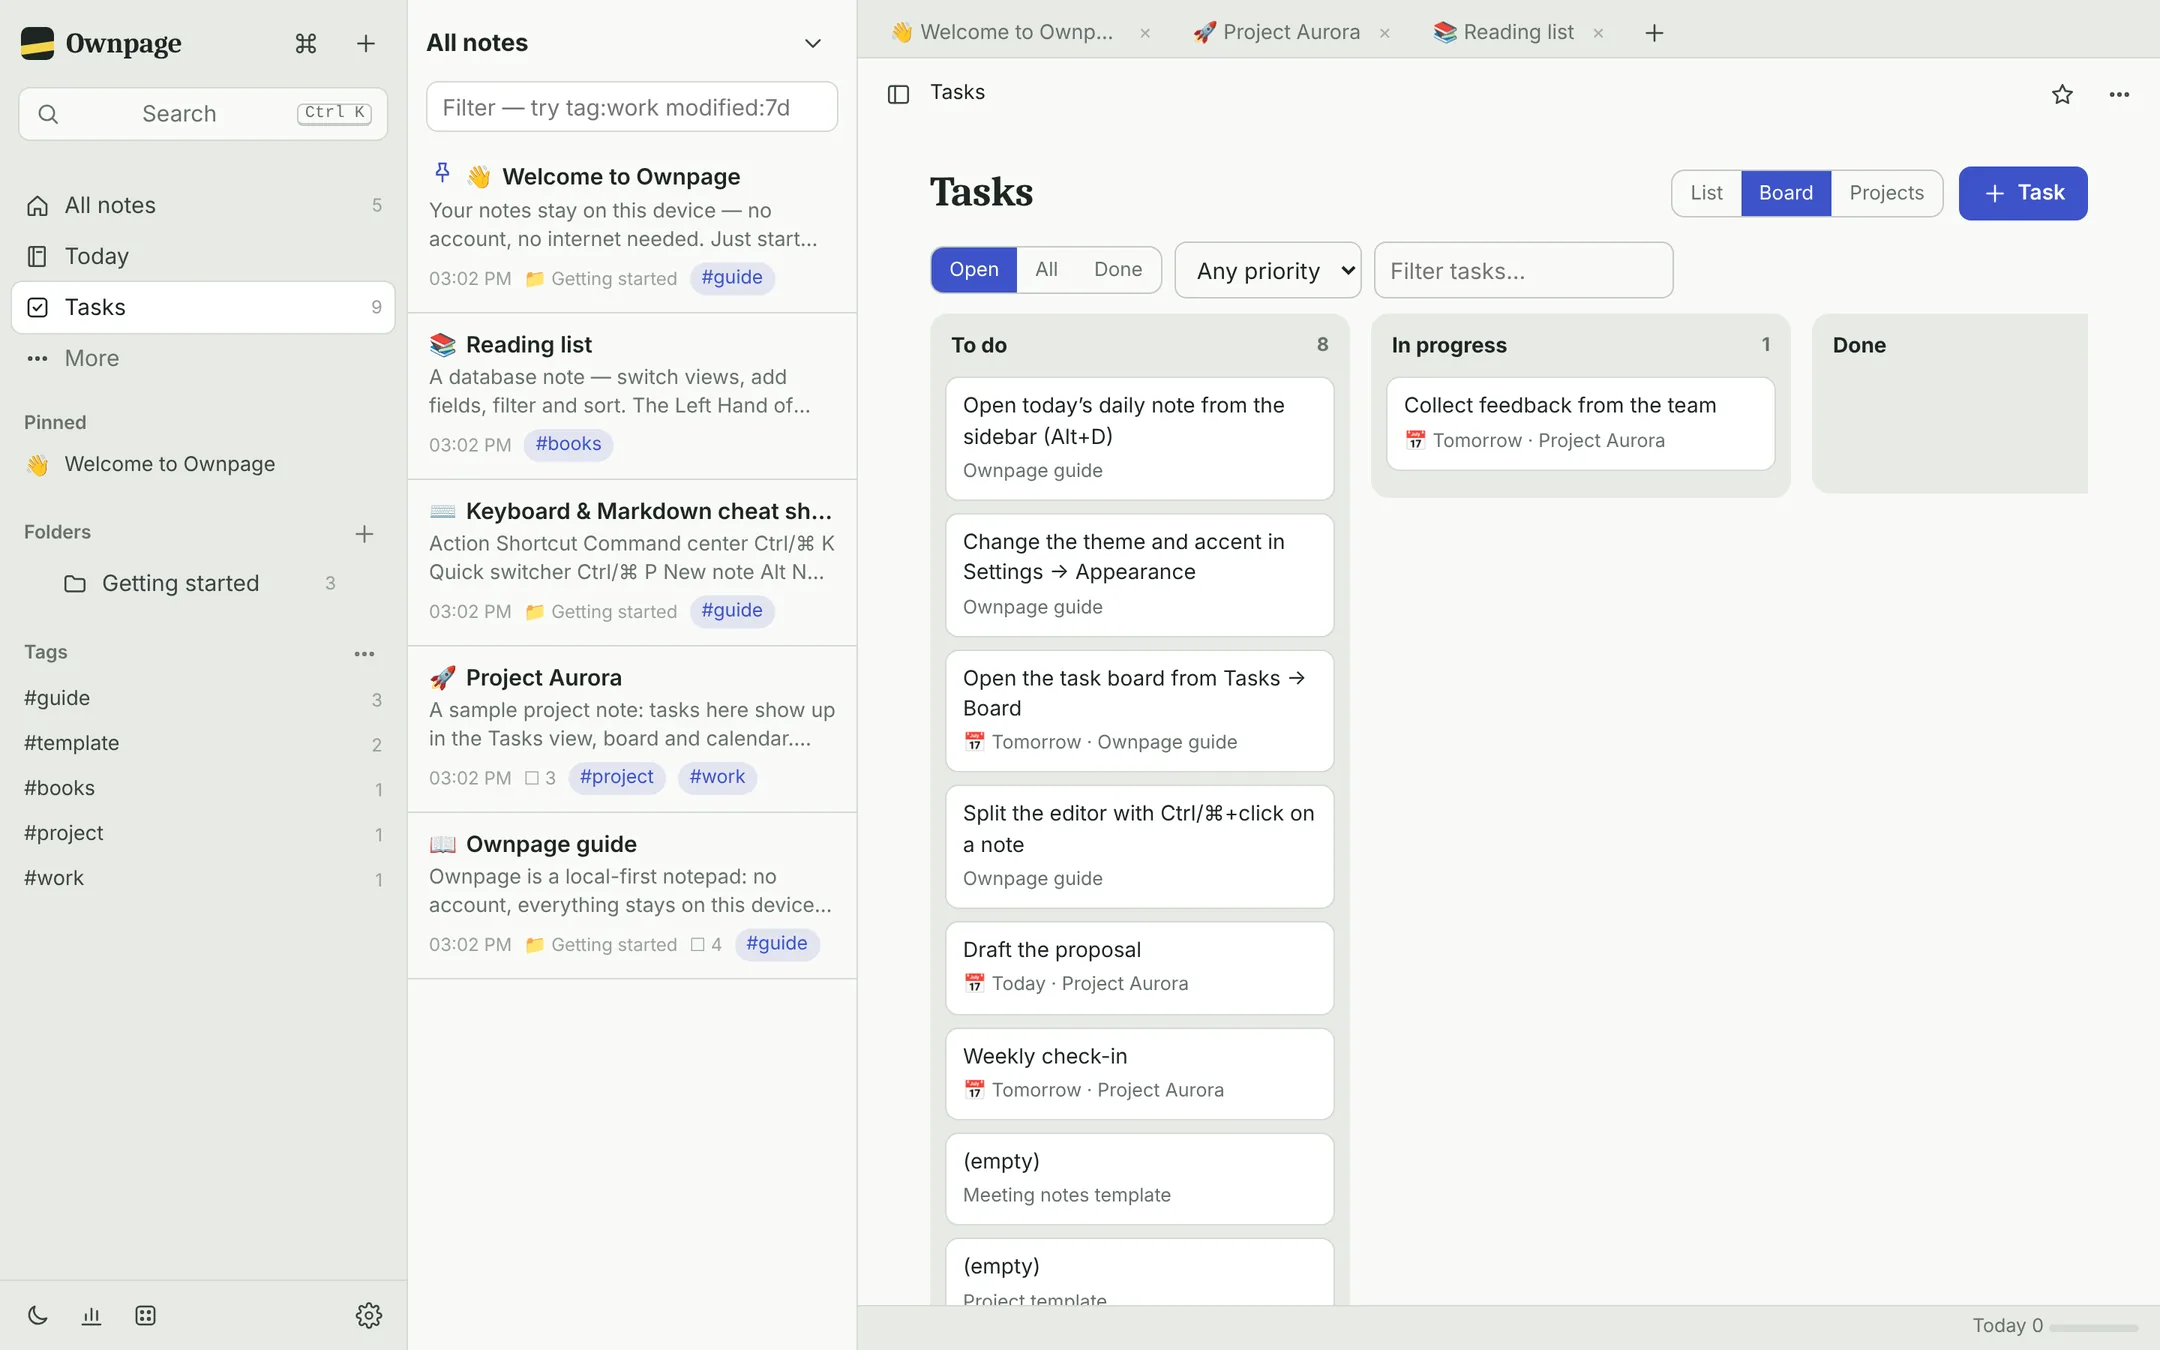This screenshot has height=1350, width=2160.
Task: Switch to Board view
Action: coord(1786,193)
